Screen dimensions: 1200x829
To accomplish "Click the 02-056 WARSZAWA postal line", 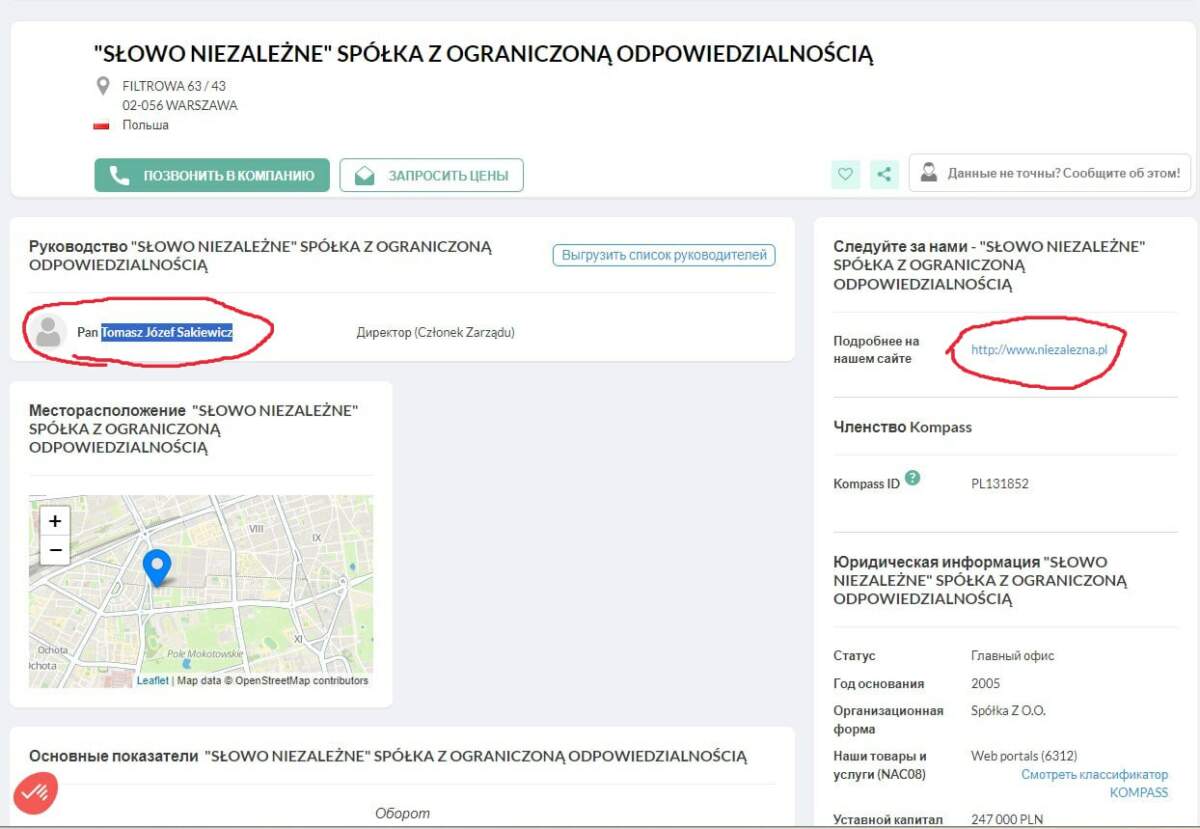I will [180, 105].
